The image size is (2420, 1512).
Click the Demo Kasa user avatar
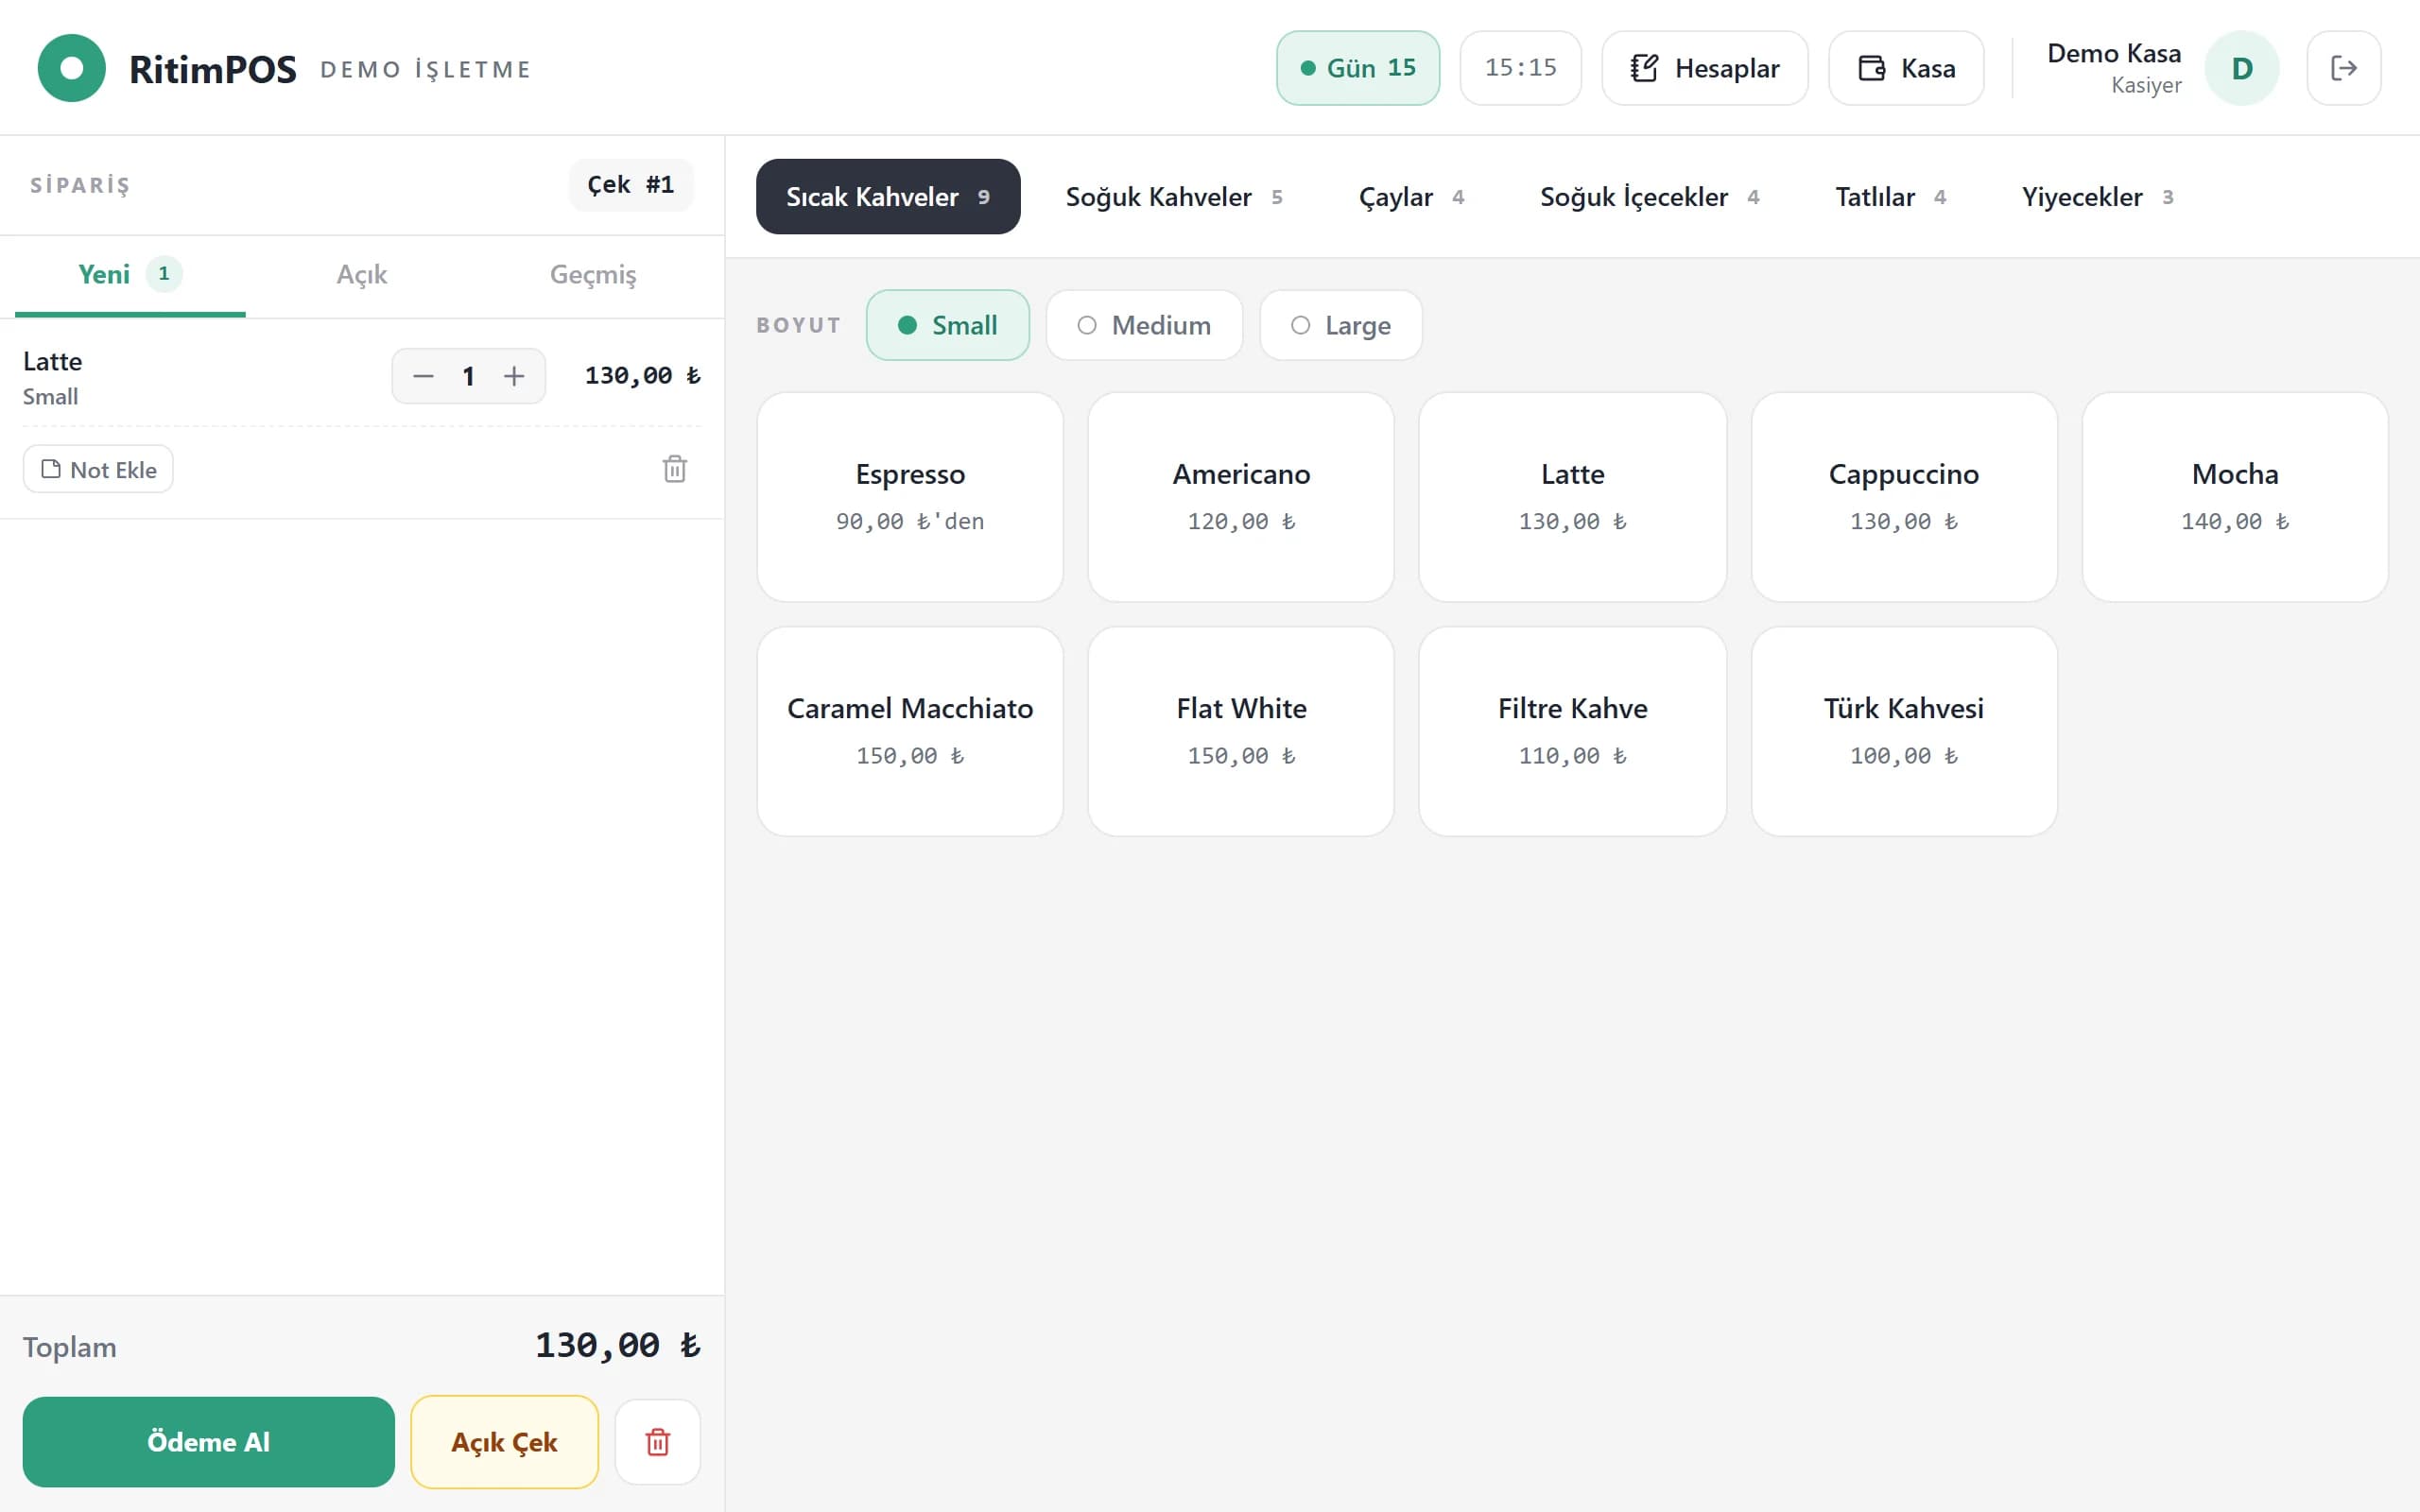pos(2241,68)
